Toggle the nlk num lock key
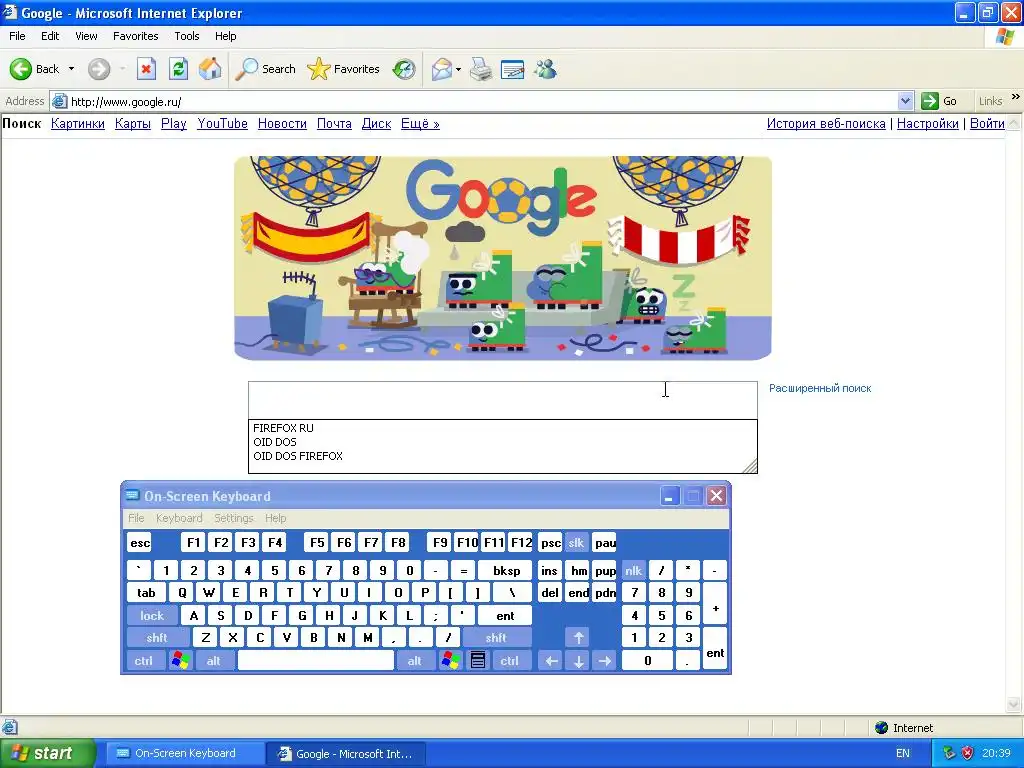Image resolution: width=1024 pixels, height=768 pixels. click(633, 570)
